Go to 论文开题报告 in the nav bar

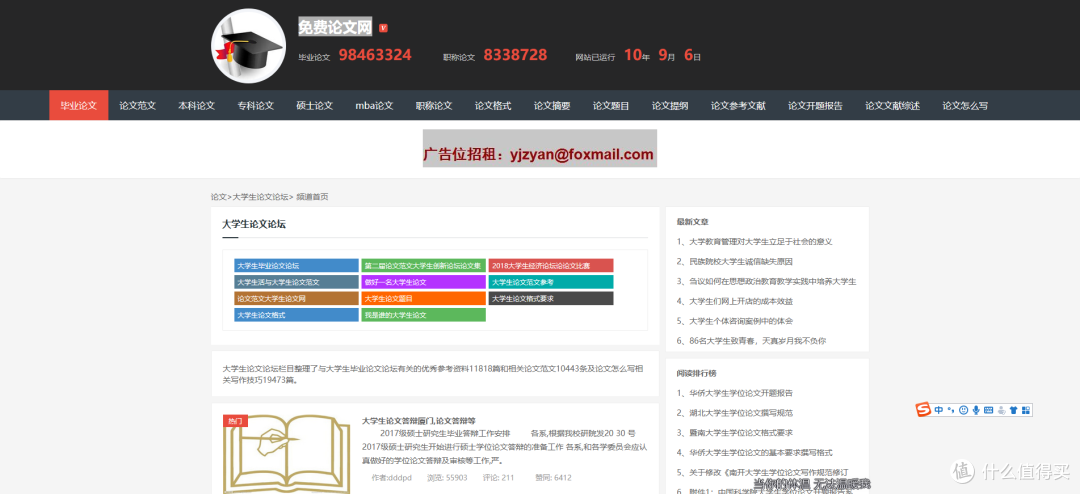click(816, 105)
